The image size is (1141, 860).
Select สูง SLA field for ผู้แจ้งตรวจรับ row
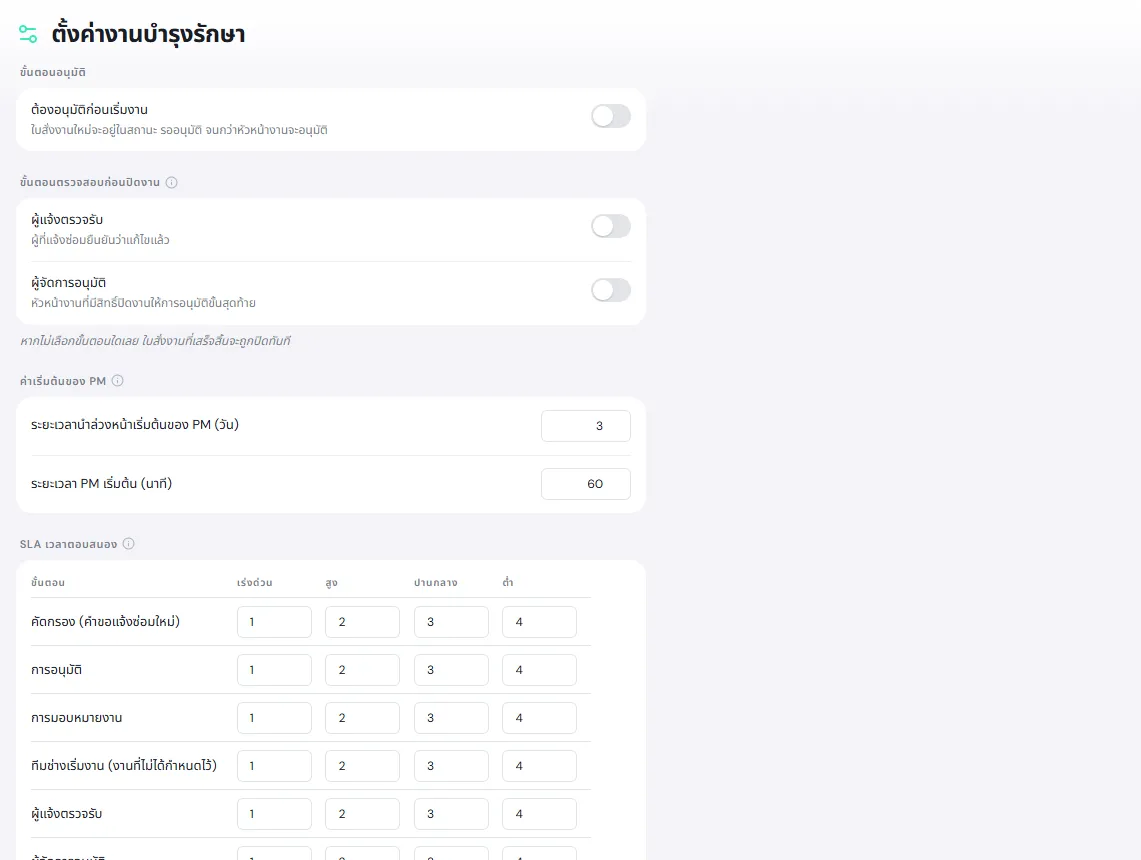(x=362, y=814)
